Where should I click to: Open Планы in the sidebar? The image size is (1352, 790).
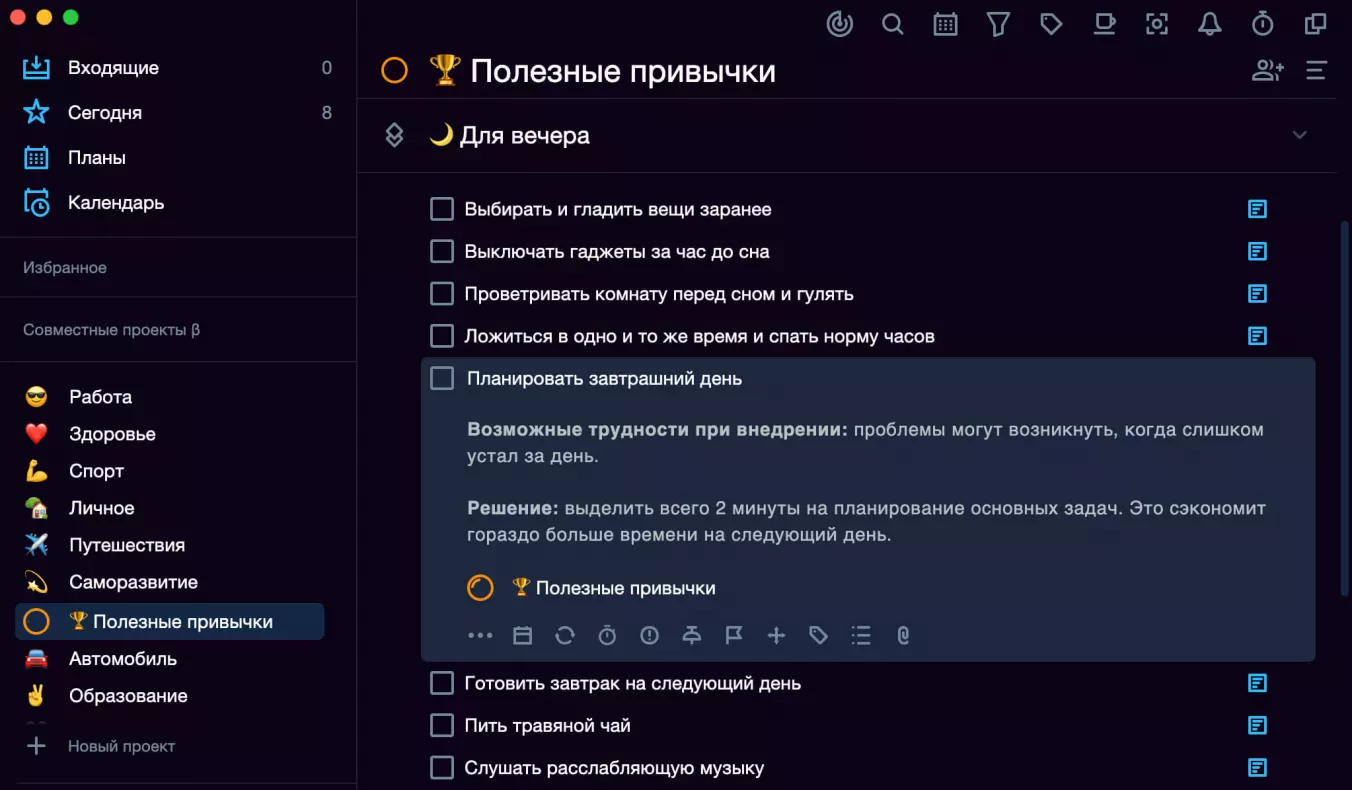point(178,158)
